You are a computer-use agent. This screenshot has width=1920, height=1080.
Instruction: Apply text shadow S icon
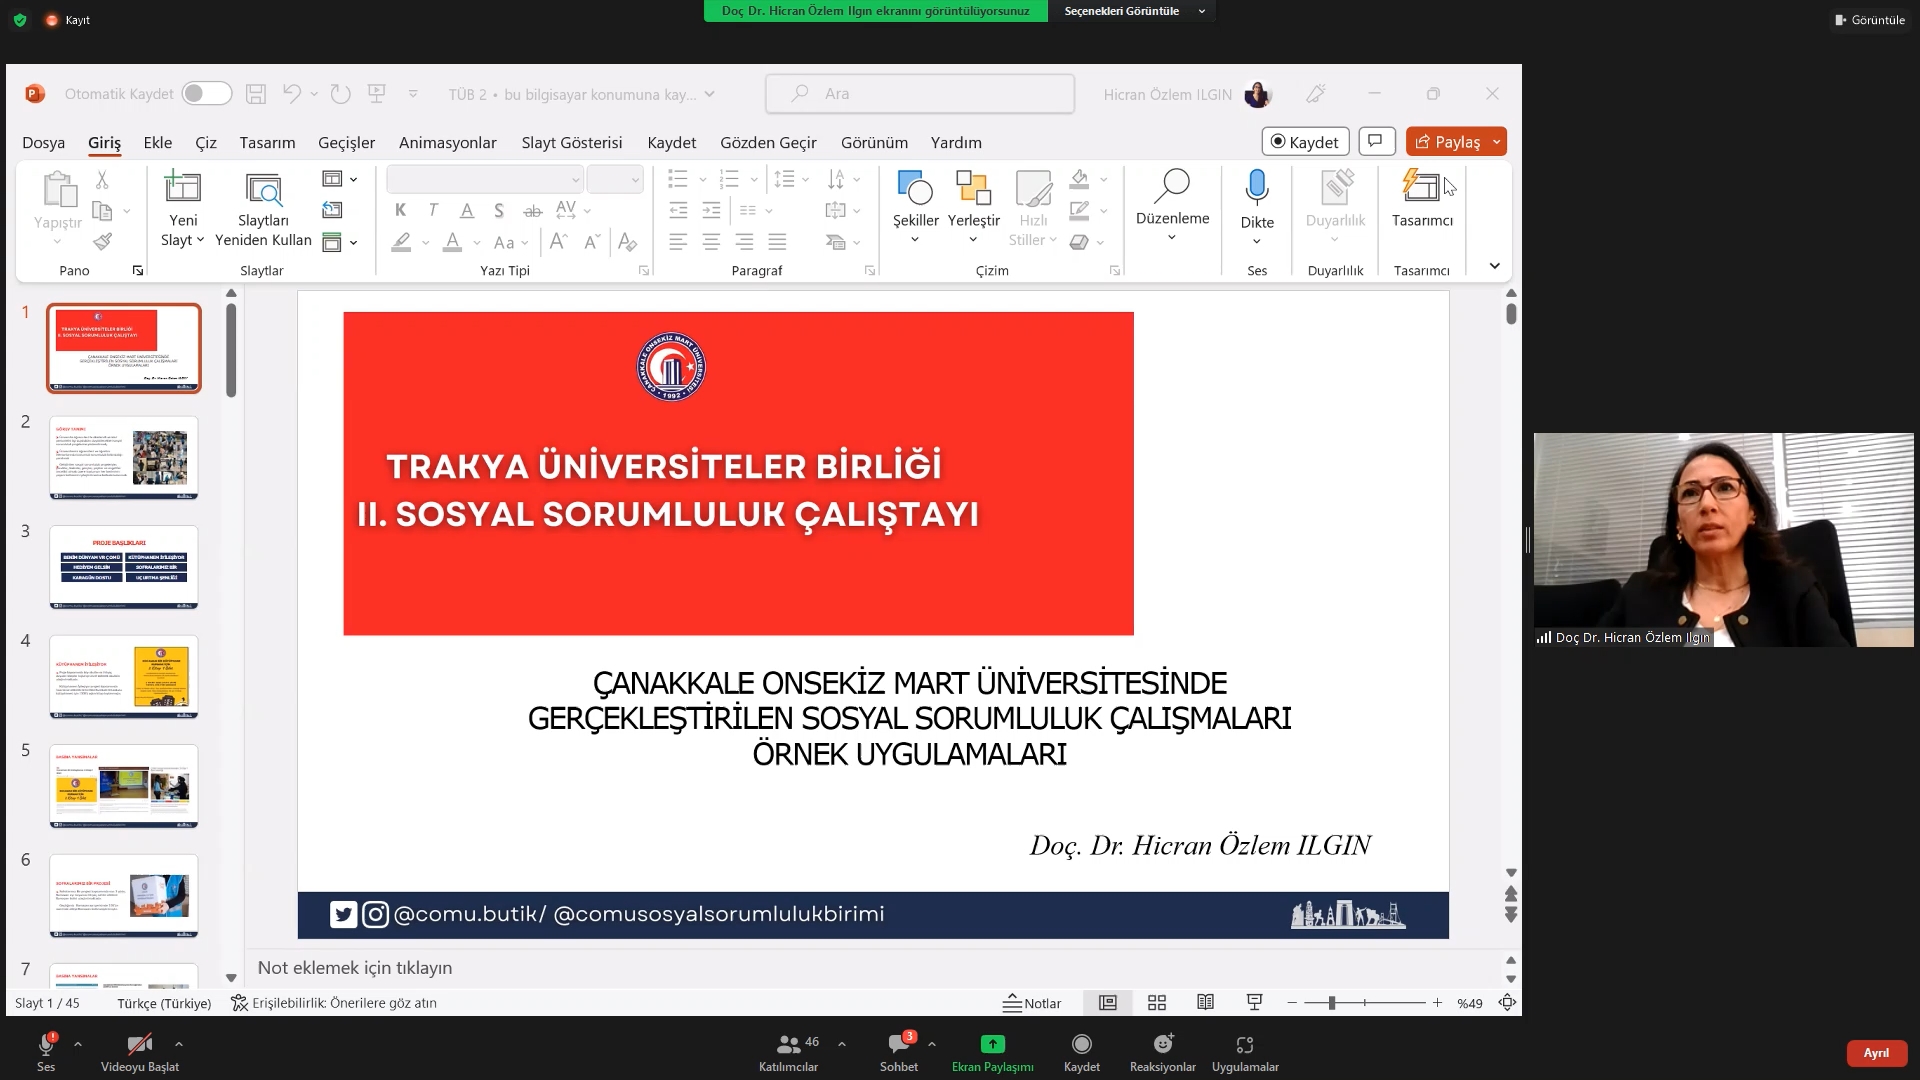[x=499, y=210]
